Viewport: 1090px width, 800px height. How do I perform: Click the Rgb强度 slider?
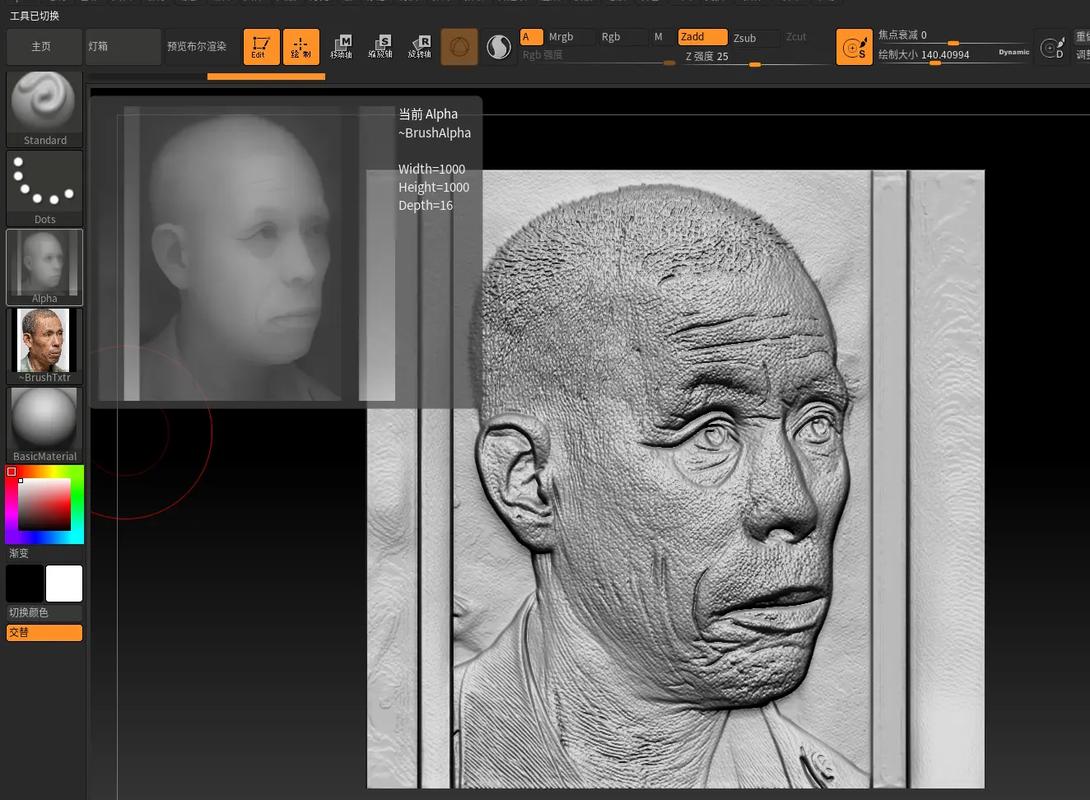click(x=599, y=56)
